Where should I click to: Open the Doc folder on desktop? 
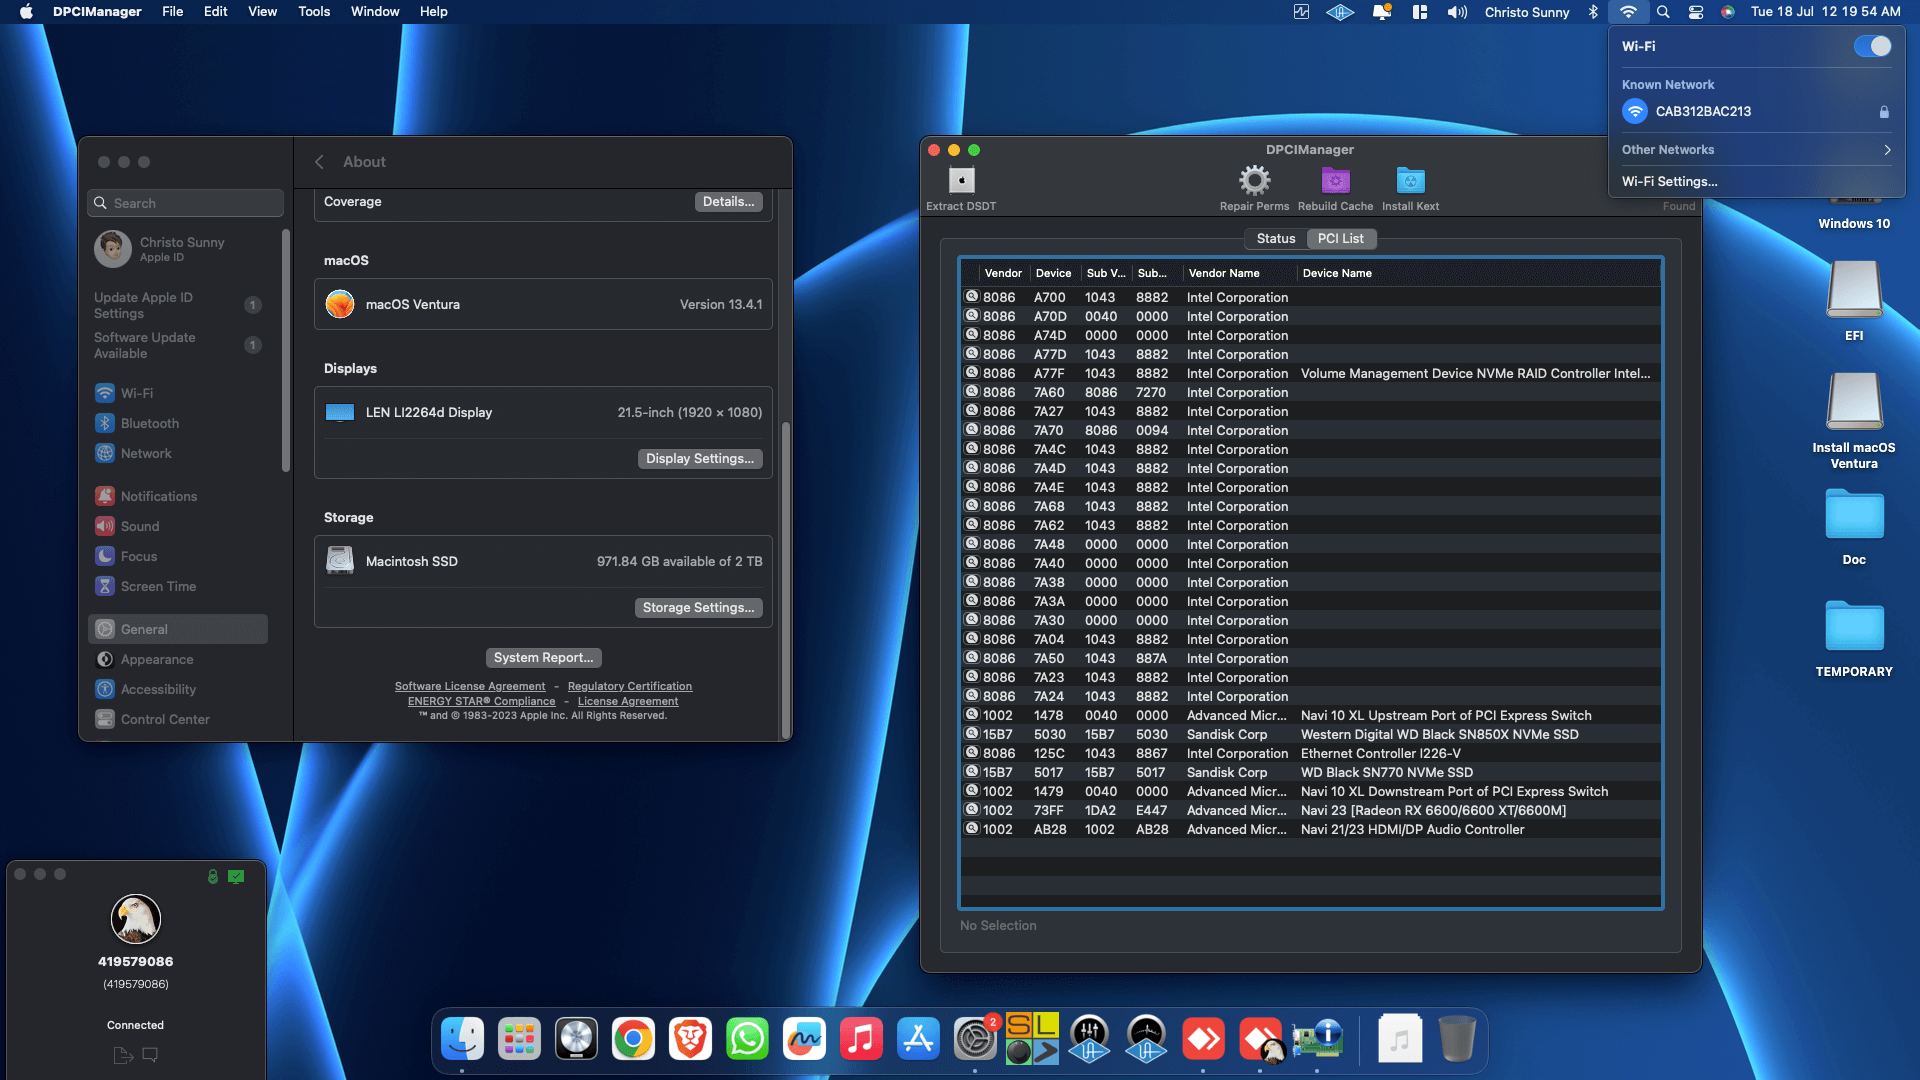click(1854, 526)
